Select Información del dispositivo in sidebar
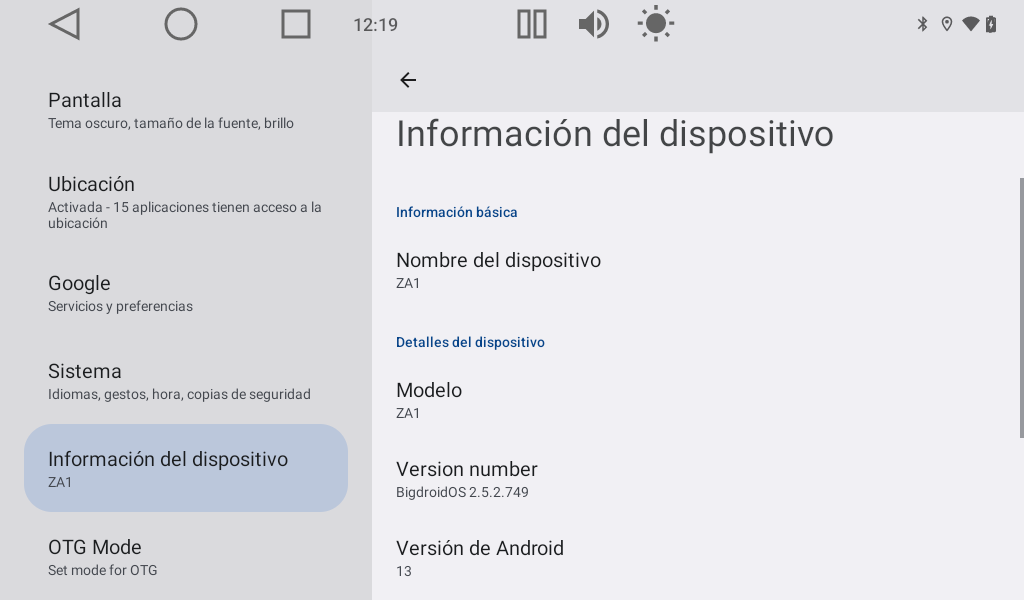The height and width of the screenshot is (600, 1024). click(x=186, y=468)
